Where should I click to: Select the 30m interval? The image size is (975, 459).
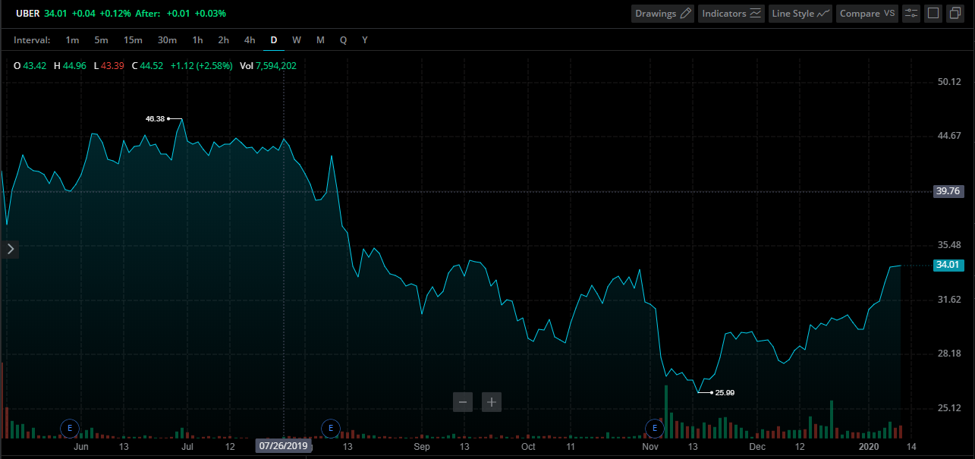pyautogui.click(x=167, y=40)
